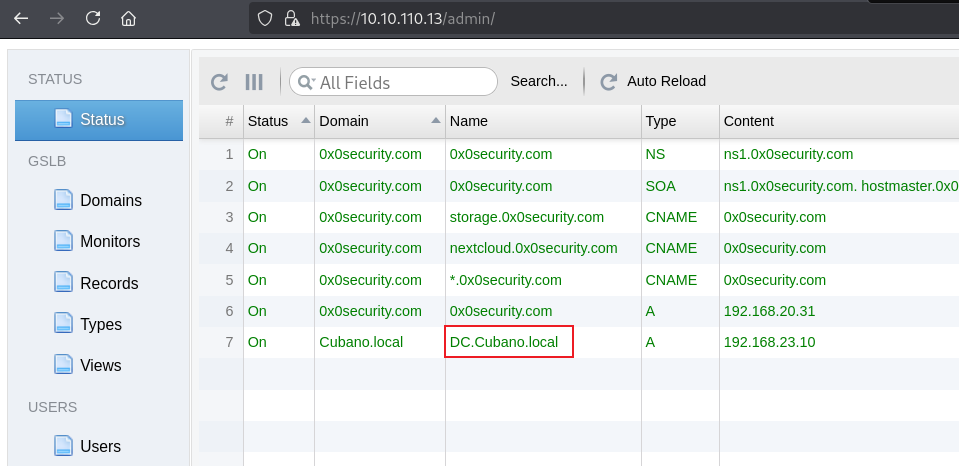Click the browser back arrow
The image size is (959, 466).
(20, 18)
